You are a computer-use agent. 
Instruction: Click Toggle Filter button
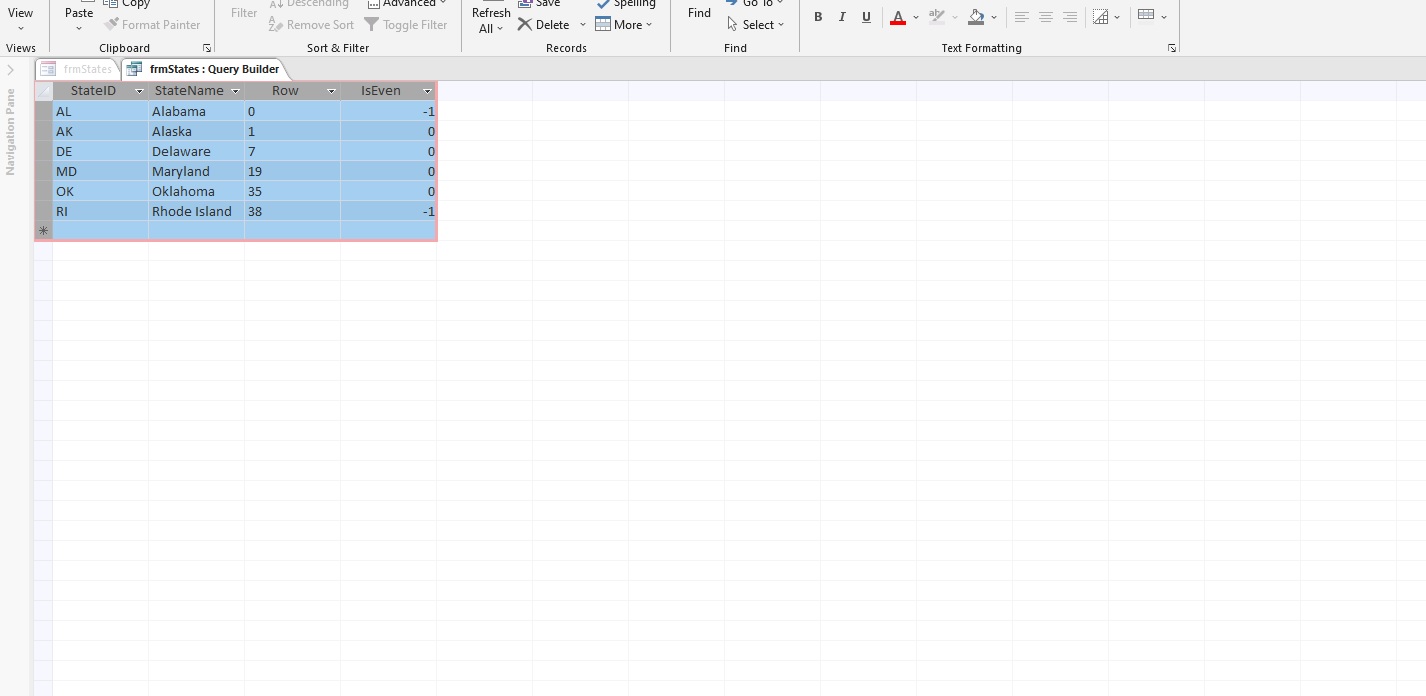click(x=406, y=25)
